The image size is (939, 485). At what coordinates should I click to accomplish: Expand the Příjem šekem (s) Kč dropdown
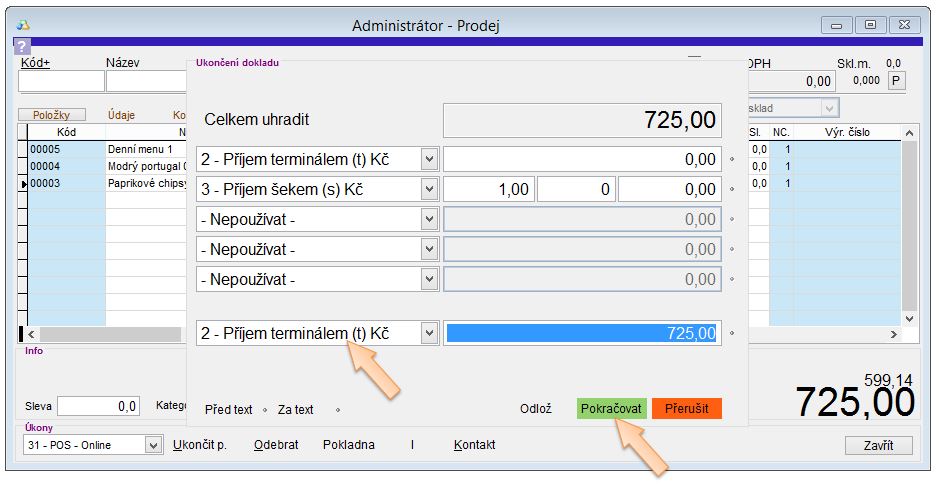[429, 189]
